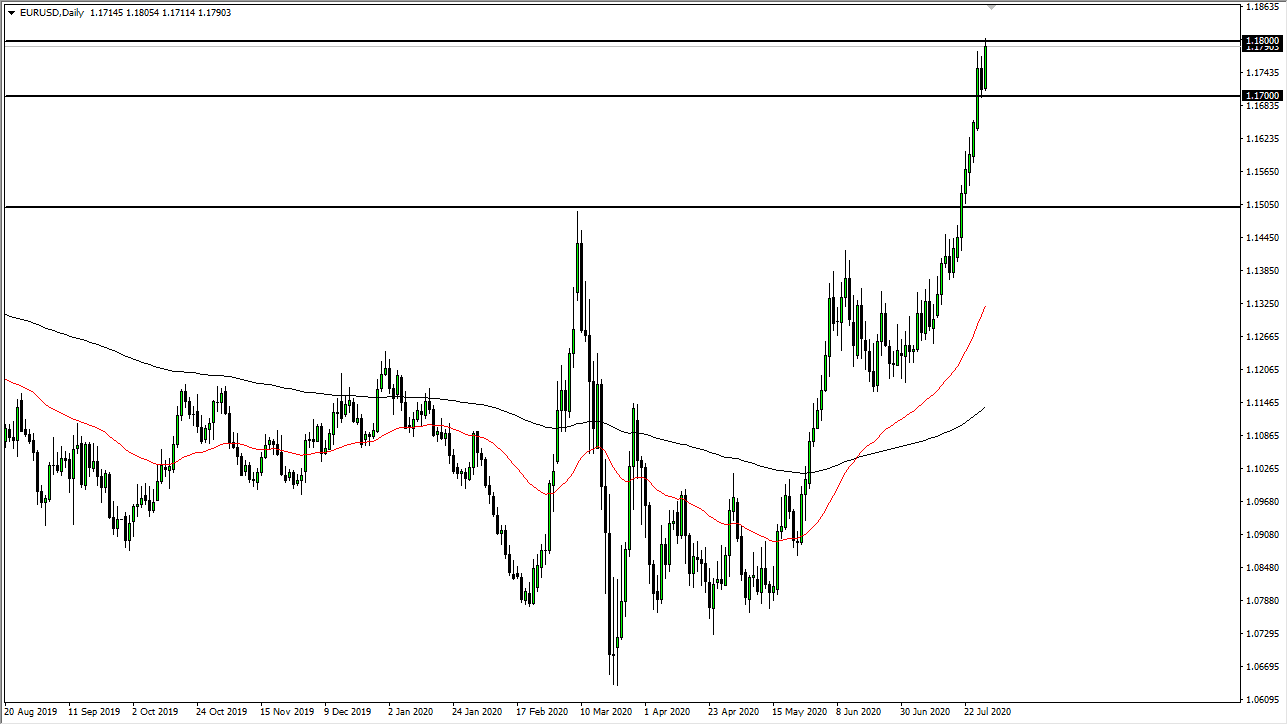
Task: Click the 1.18635 value on price scale
Action: [1264, 7]
